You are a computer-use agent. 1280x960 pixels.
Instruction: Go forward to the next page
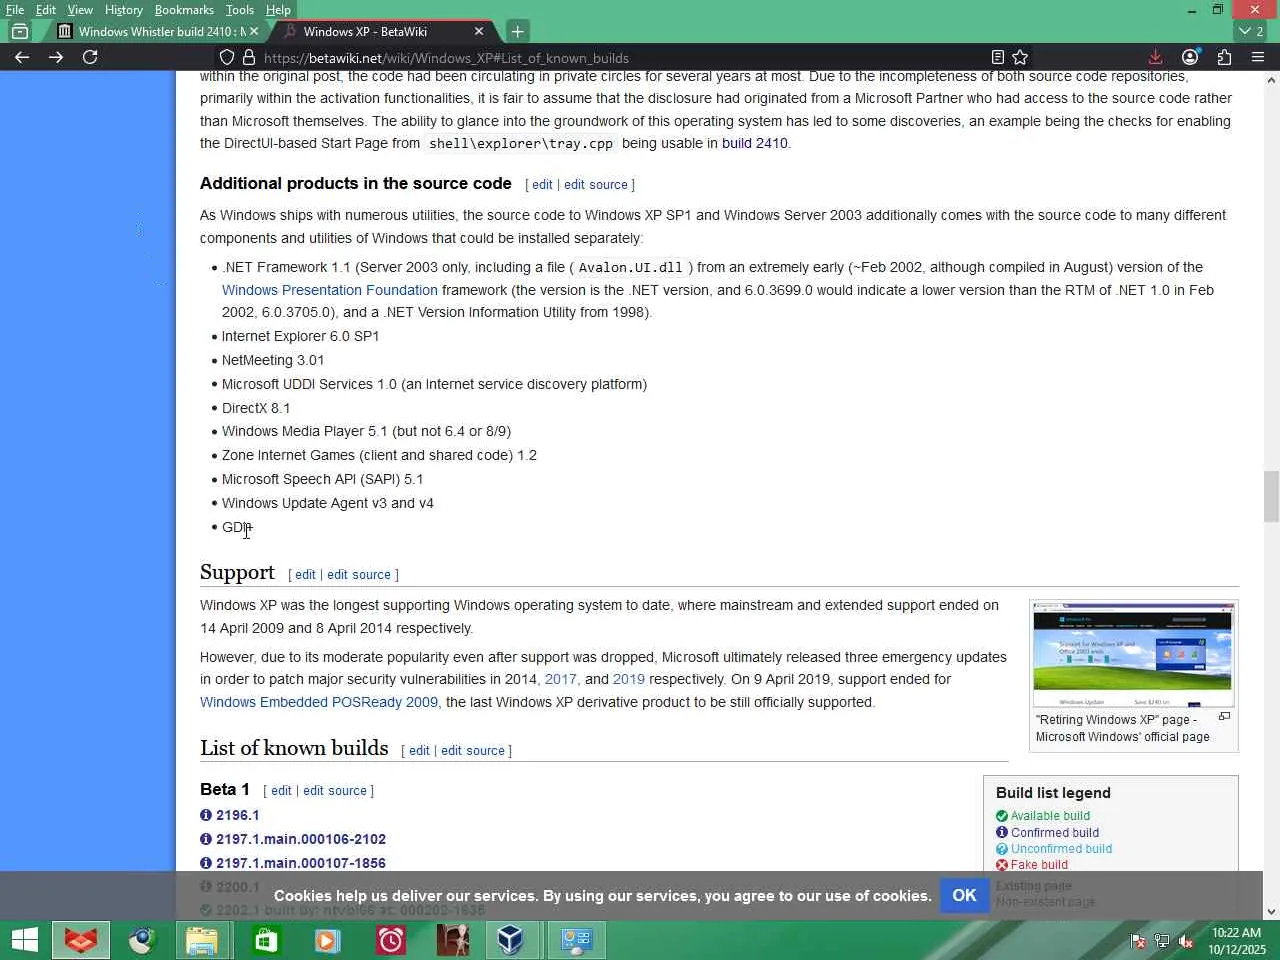click(56, 57)
